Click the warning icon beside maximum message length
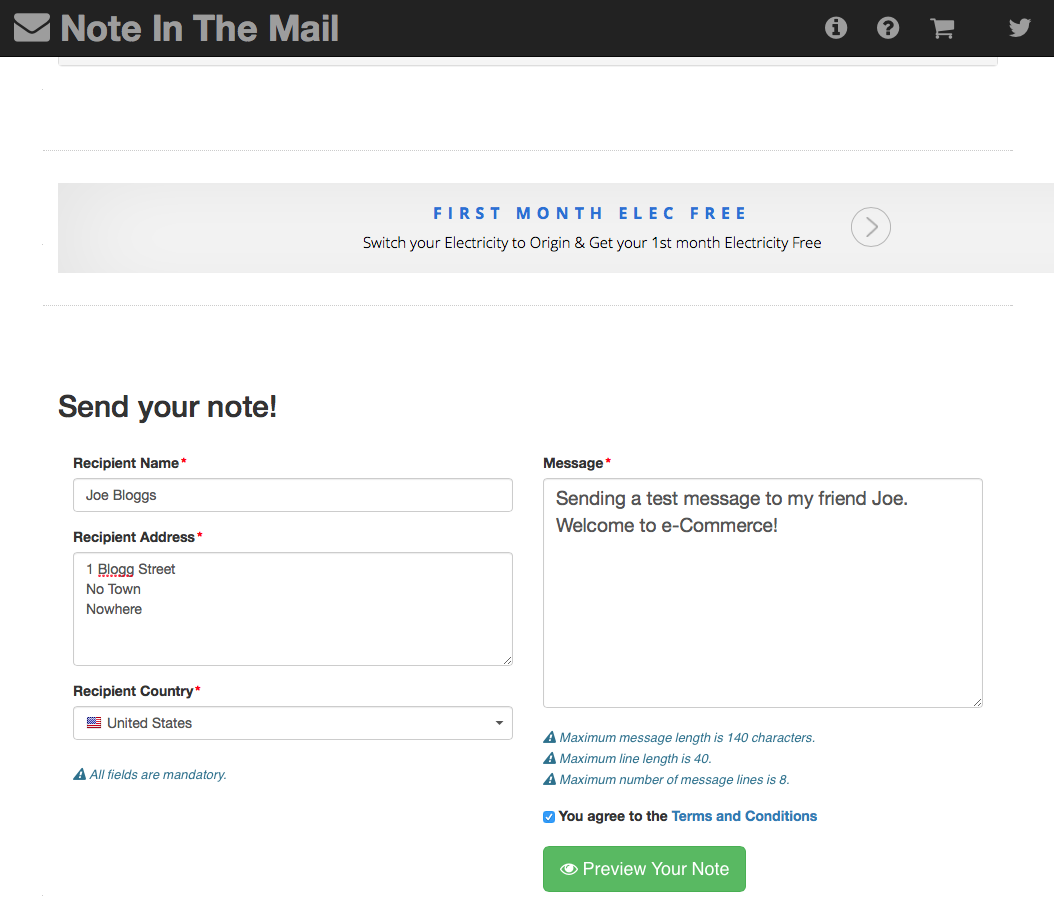 [549, 737]
